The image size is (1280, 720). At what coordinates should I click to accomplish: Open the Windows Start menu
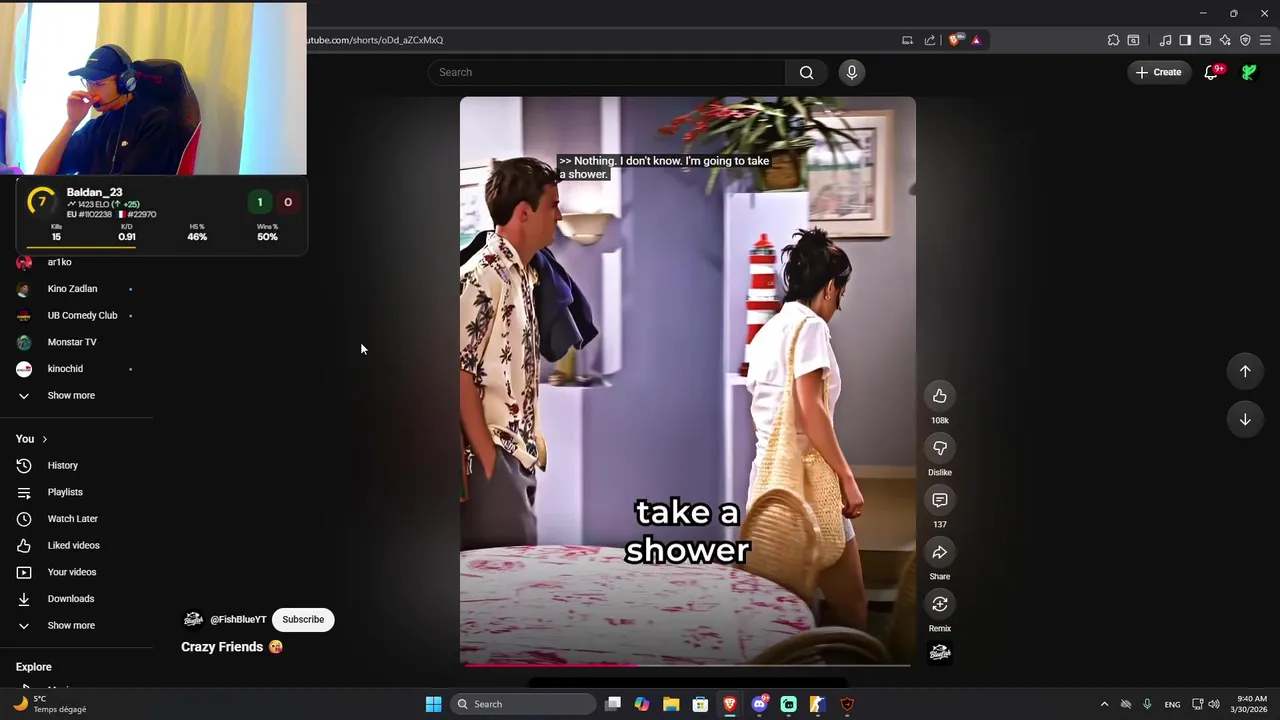433,704
